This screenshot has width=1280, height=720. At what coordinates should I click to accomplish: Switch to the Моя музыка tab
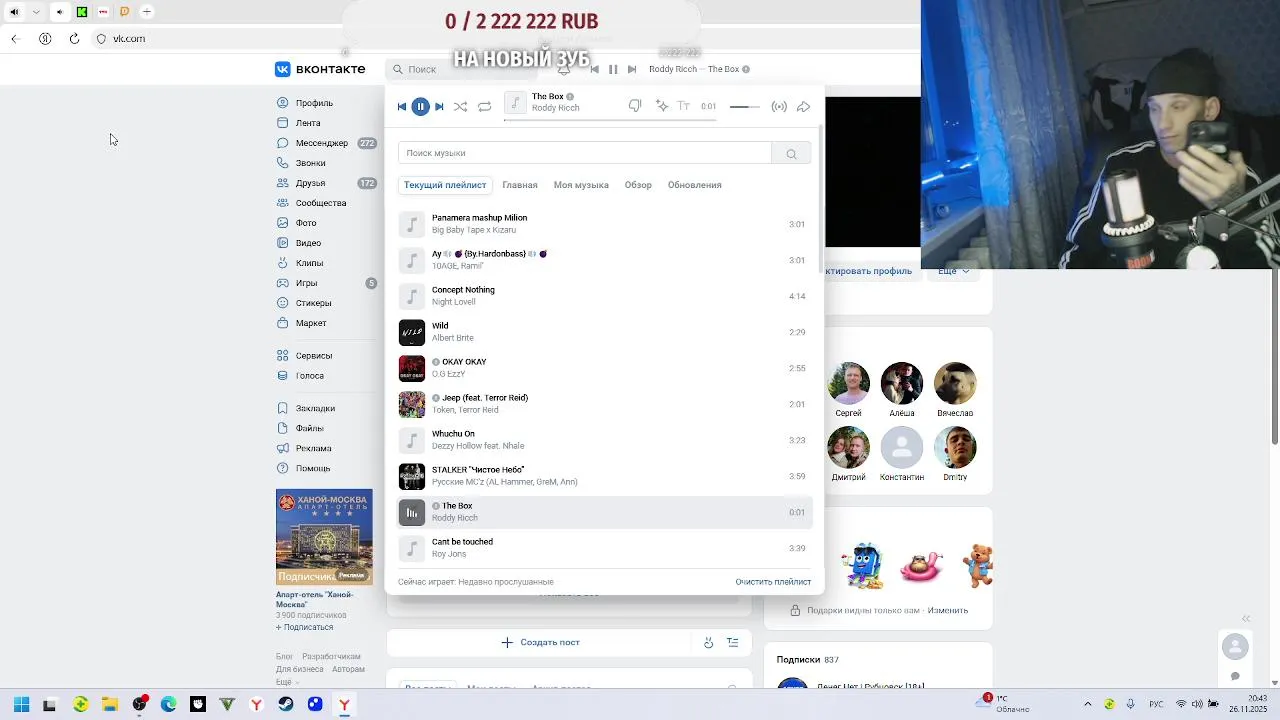pos(581,185)
